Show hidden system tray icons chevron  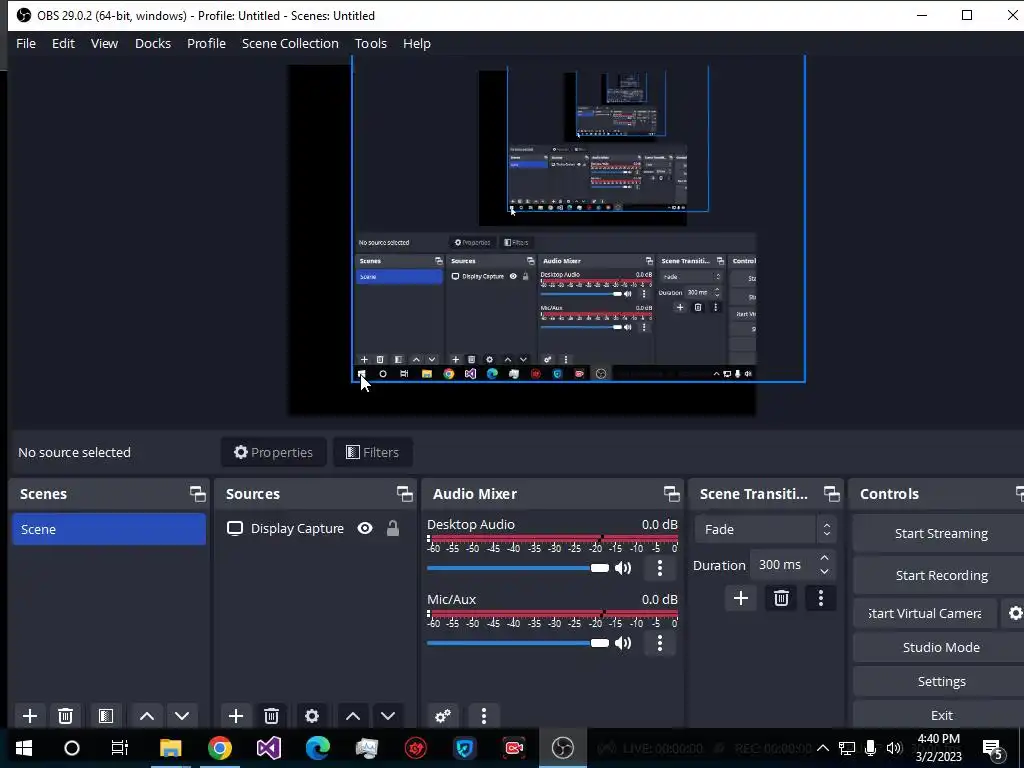[823, 748]
